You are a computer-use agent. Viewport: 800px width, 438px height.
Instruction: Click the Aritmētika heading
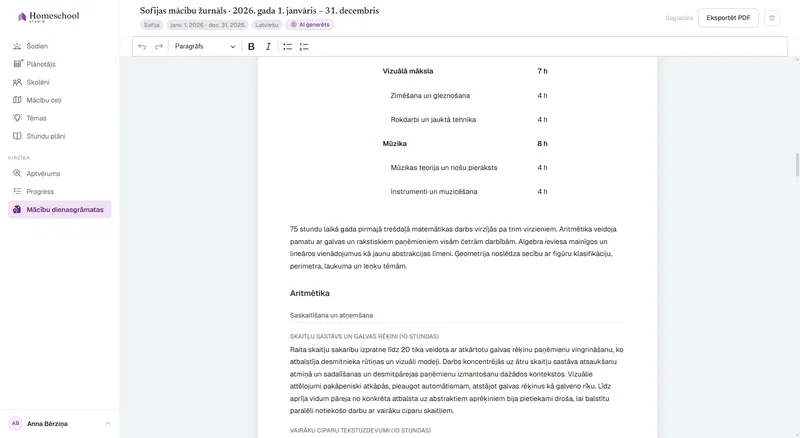(x=310, y=293)
